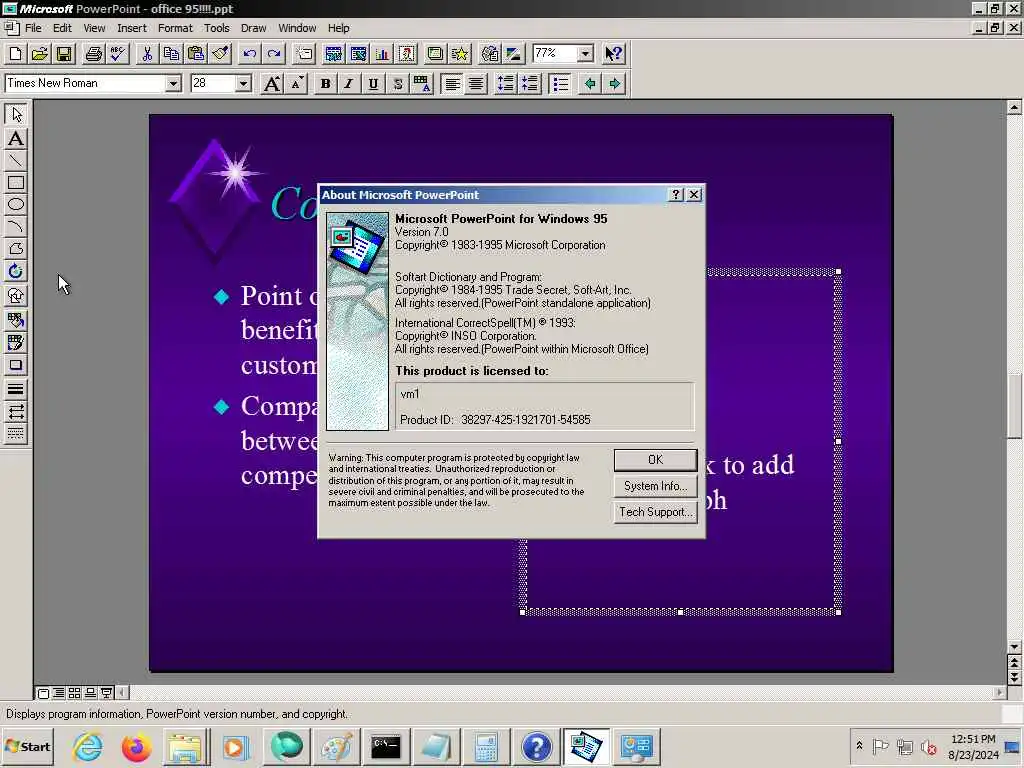The height and width of the screenshot is (768, 1024).
Task: Insert a graph with bar chart icon
Action: (383, 54)
